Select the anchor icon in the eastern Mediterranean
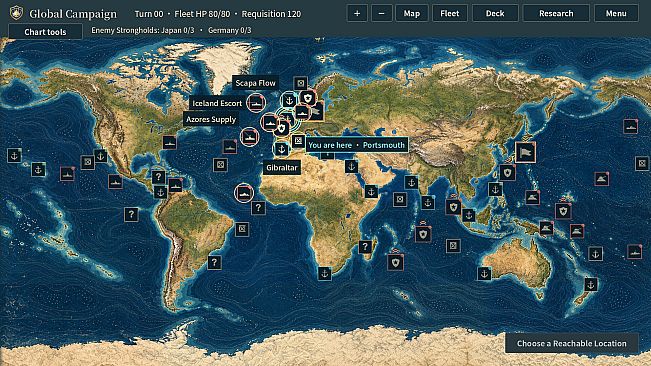651x366 pixels. (x=351, y=166)
